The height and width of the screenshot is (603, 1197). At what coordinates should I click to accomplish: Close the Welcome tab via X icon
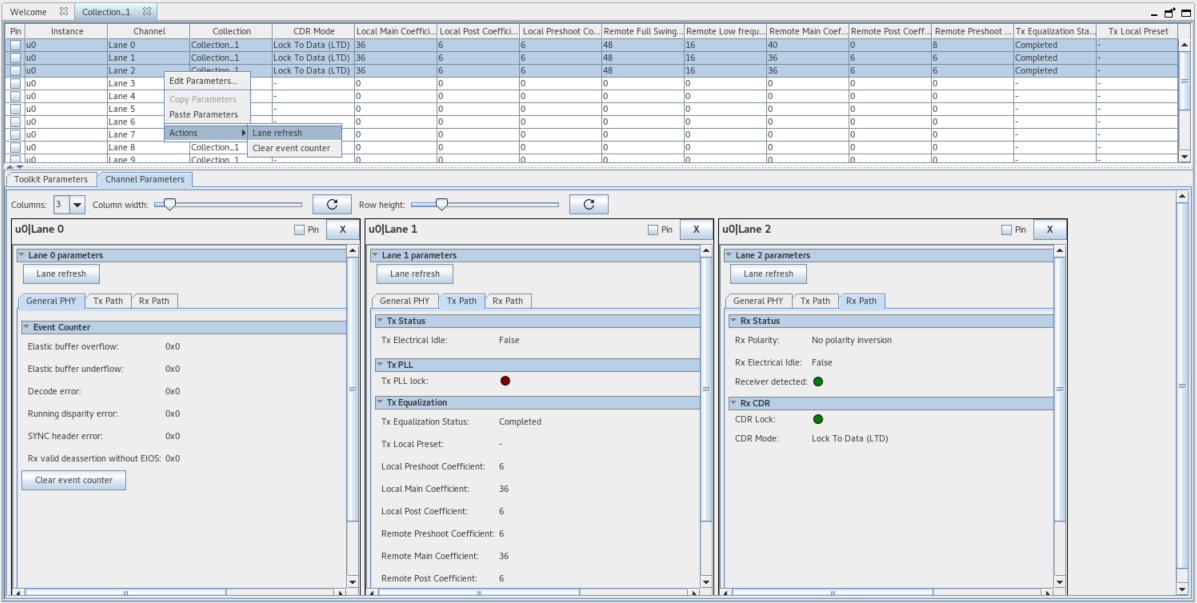pyautogui.click(x=64, y=11)
